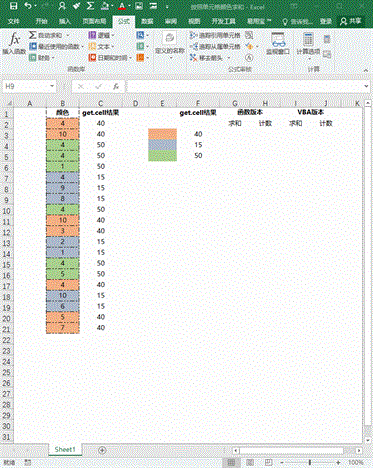Screen dimensions: 373x468
Task: Switch to Page Break Preview in status bar
Action: (x=269, y=462)
